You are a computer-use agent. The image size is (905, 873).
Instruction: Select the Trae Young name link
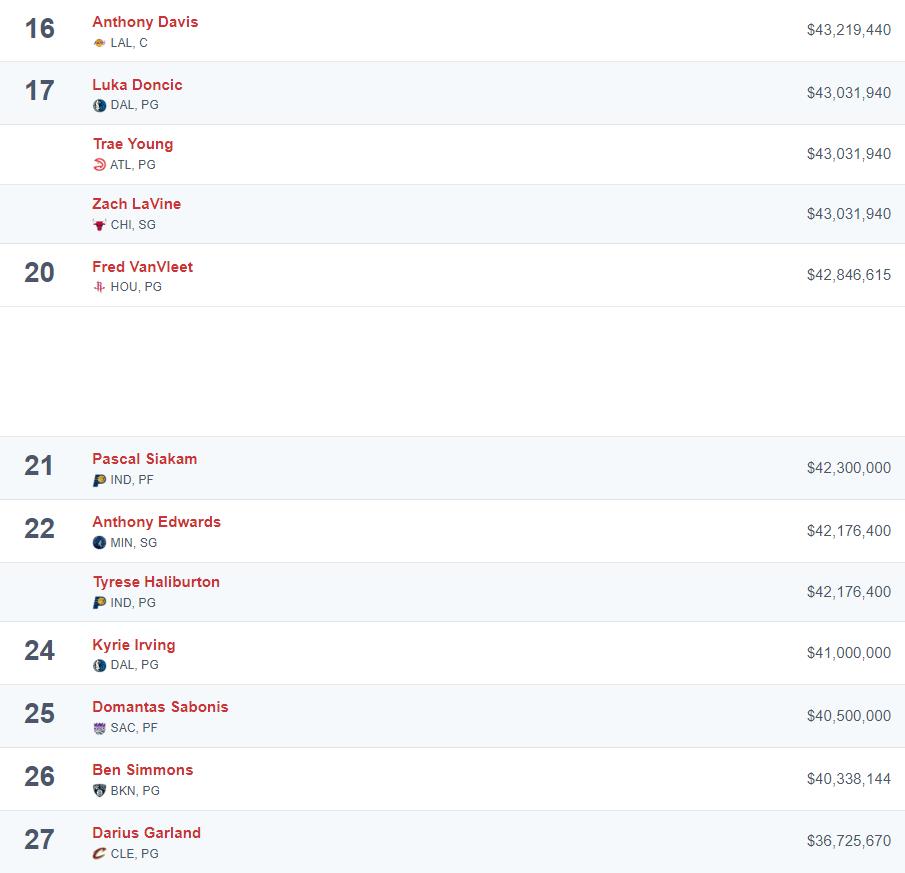tap(133, 144)
